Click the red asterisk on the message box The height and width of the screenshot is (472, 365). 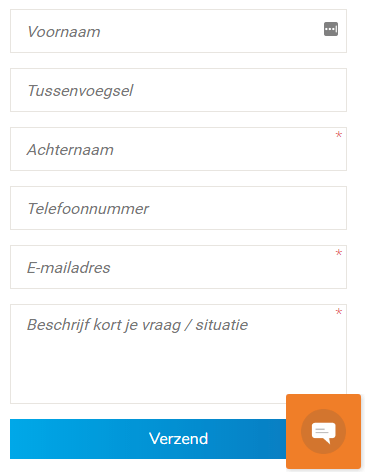339,312
